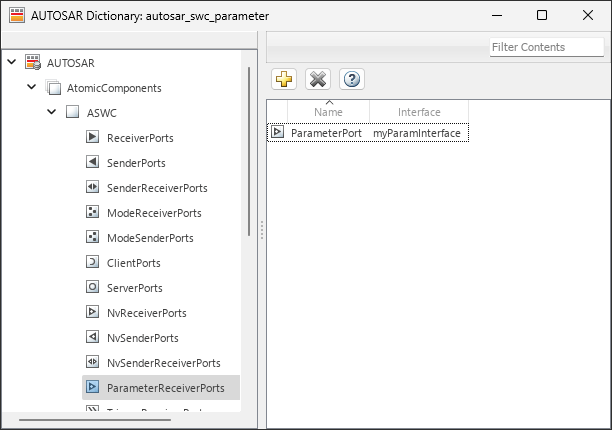
Task: Click the yellow plus Add port icon
Action: tap(284, 80)
